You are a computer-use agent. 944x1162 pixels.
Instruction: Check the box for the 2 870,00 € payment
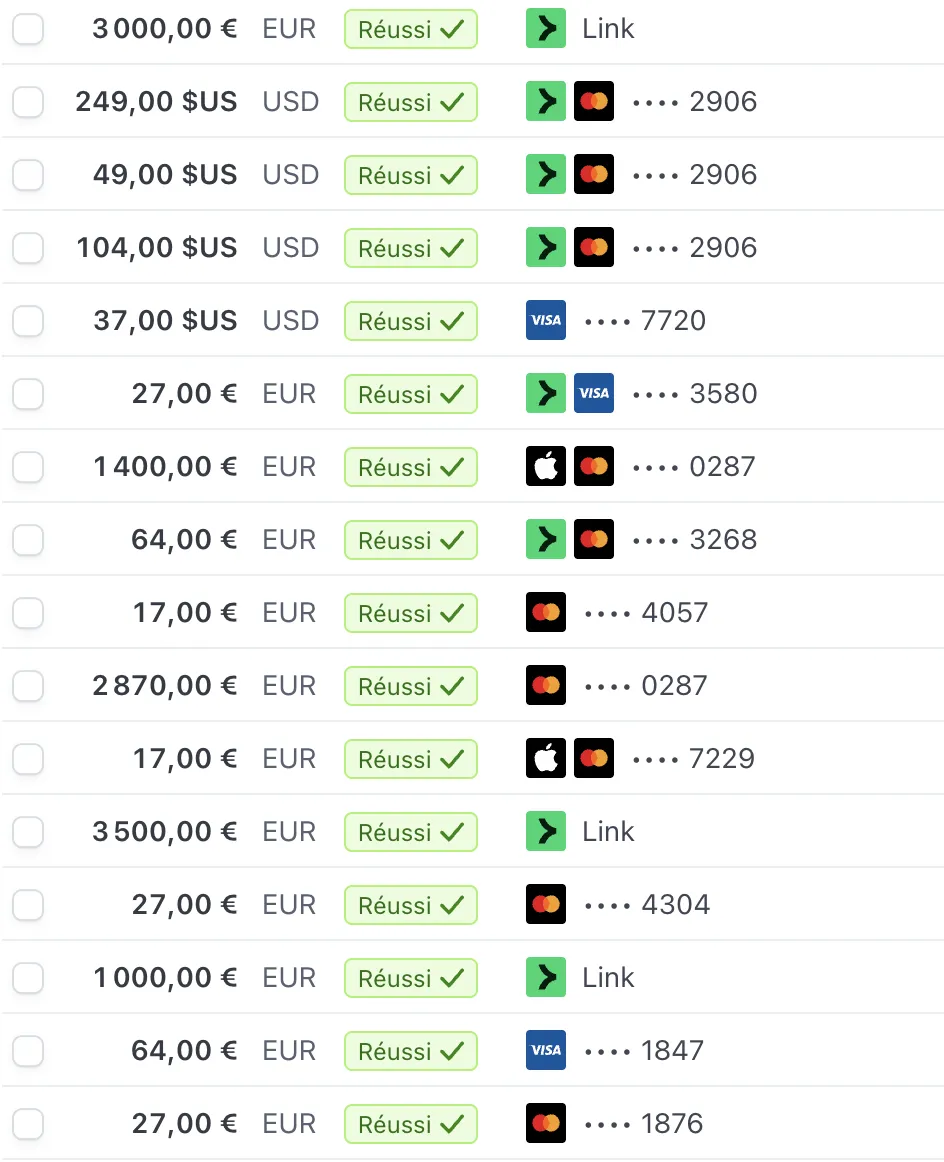point(28,685)
